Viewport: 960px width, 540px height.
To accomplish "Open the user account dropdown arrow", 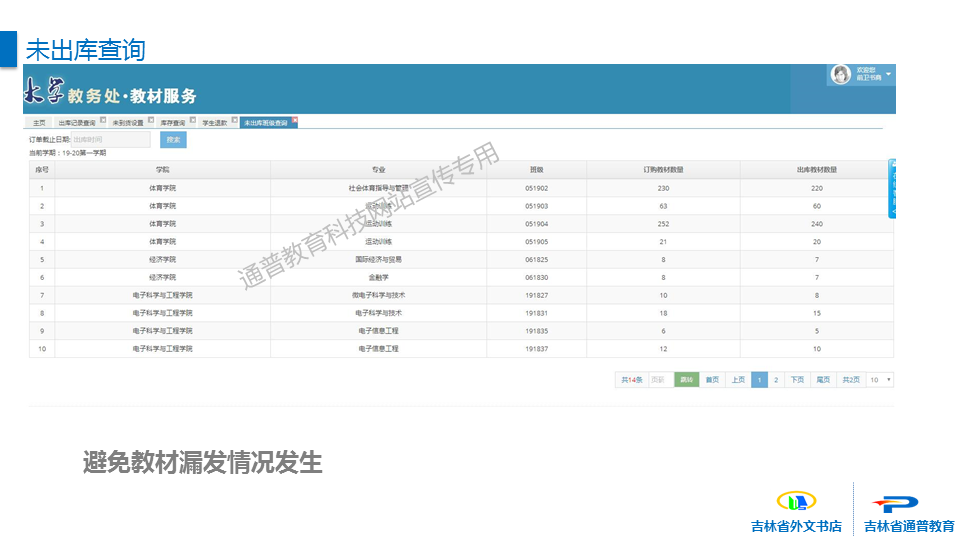I will [x=888, y=74].
